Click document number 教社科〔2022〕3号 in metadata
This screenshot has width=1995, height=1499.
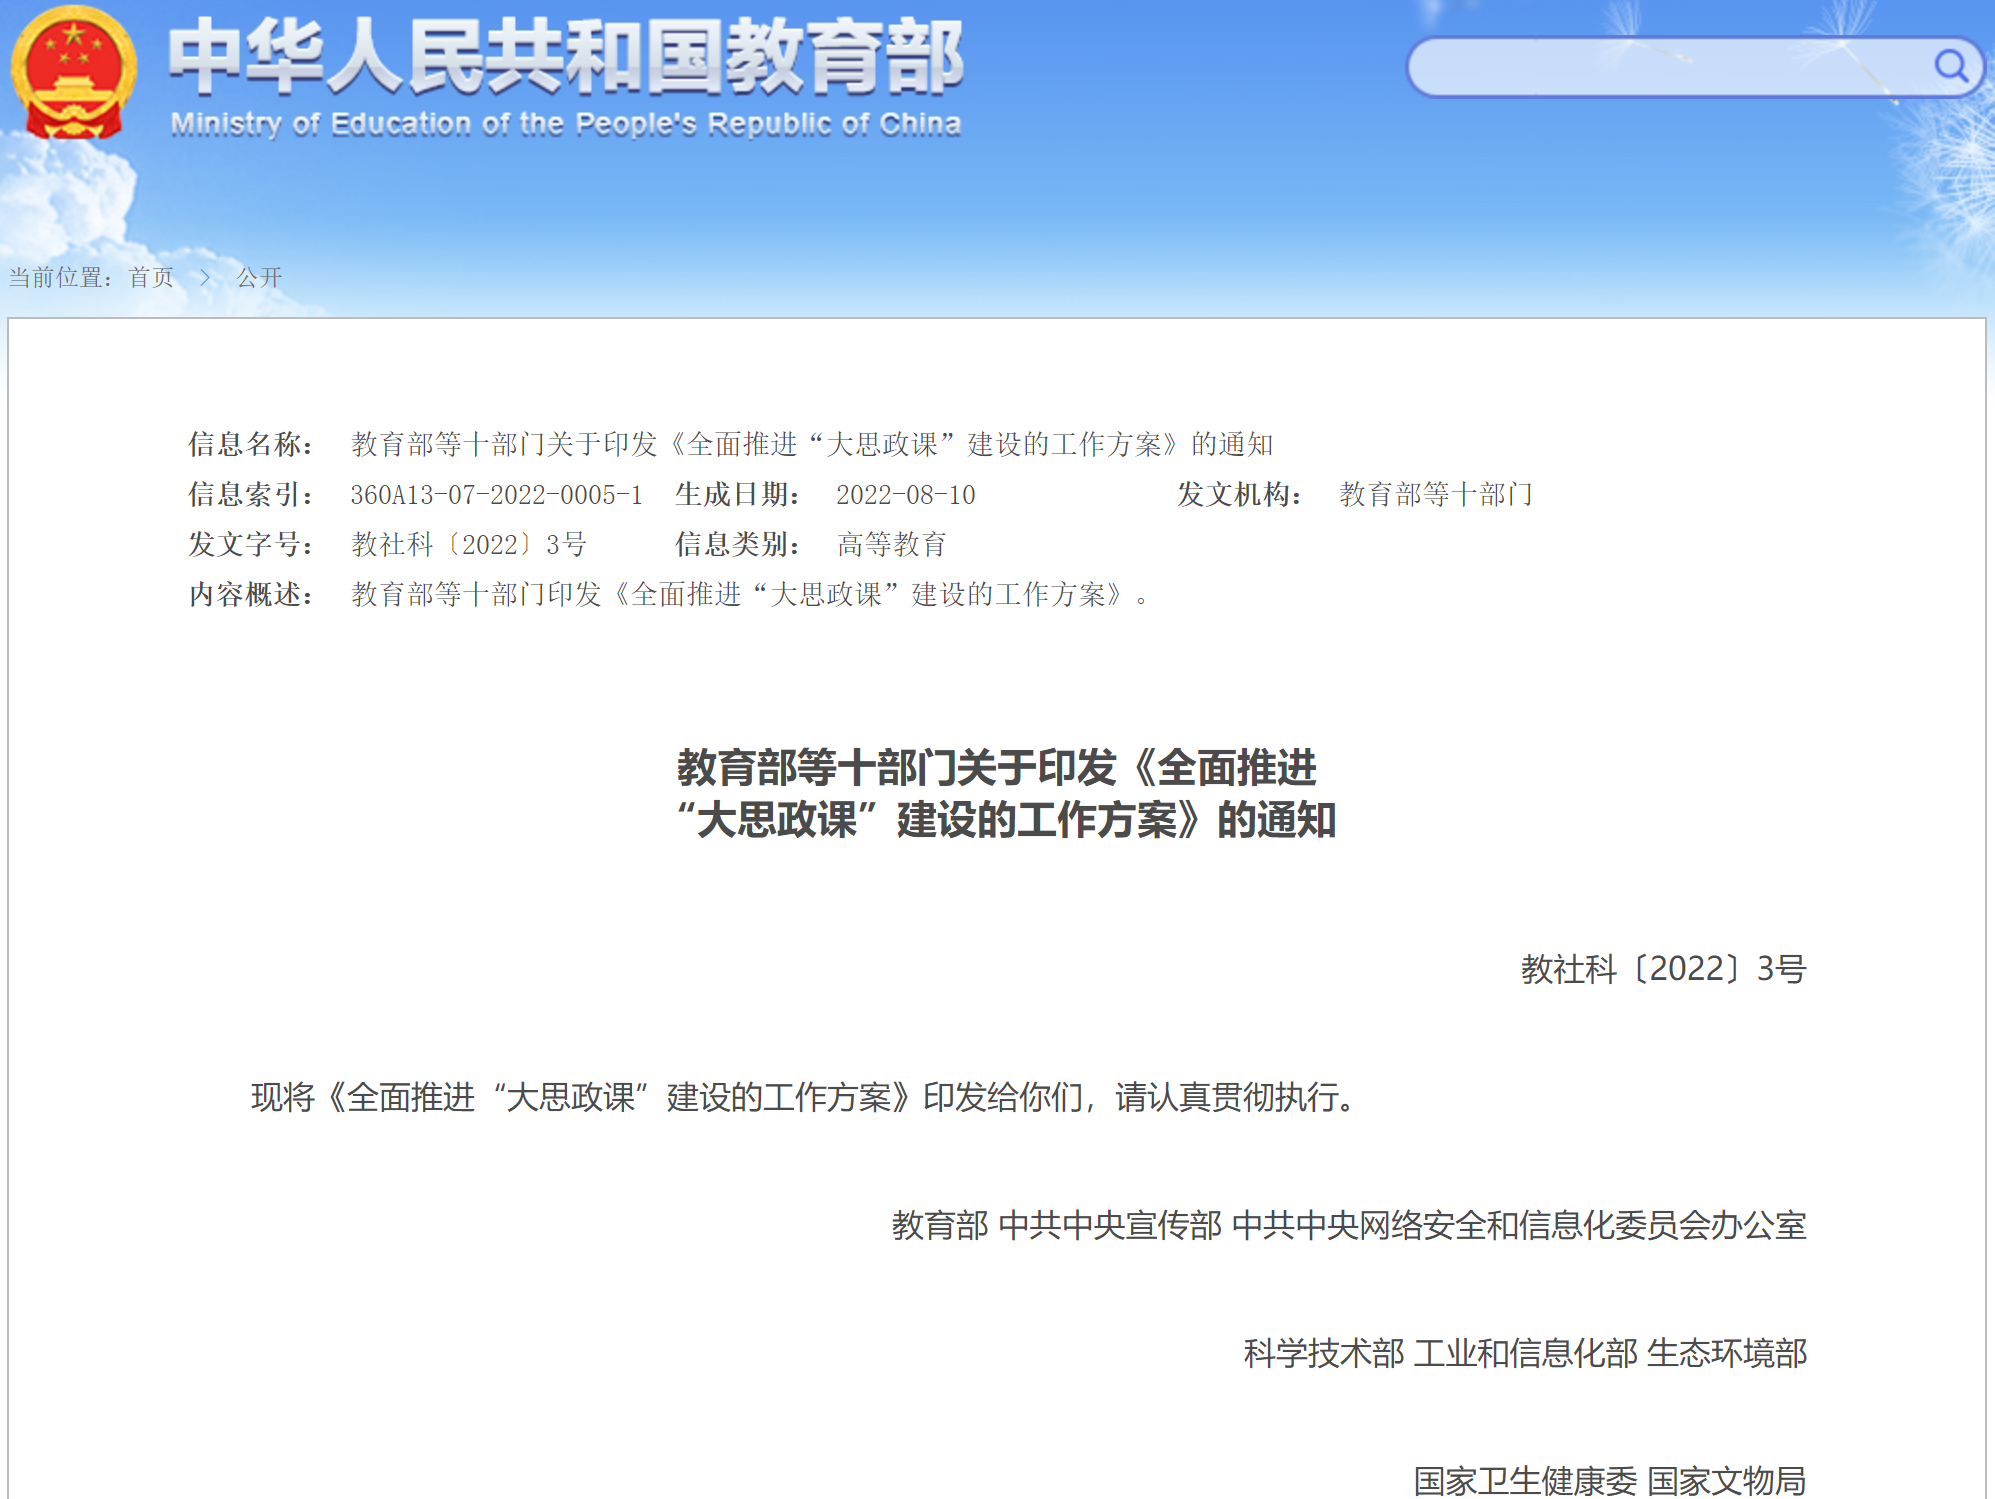pos(469,544)
